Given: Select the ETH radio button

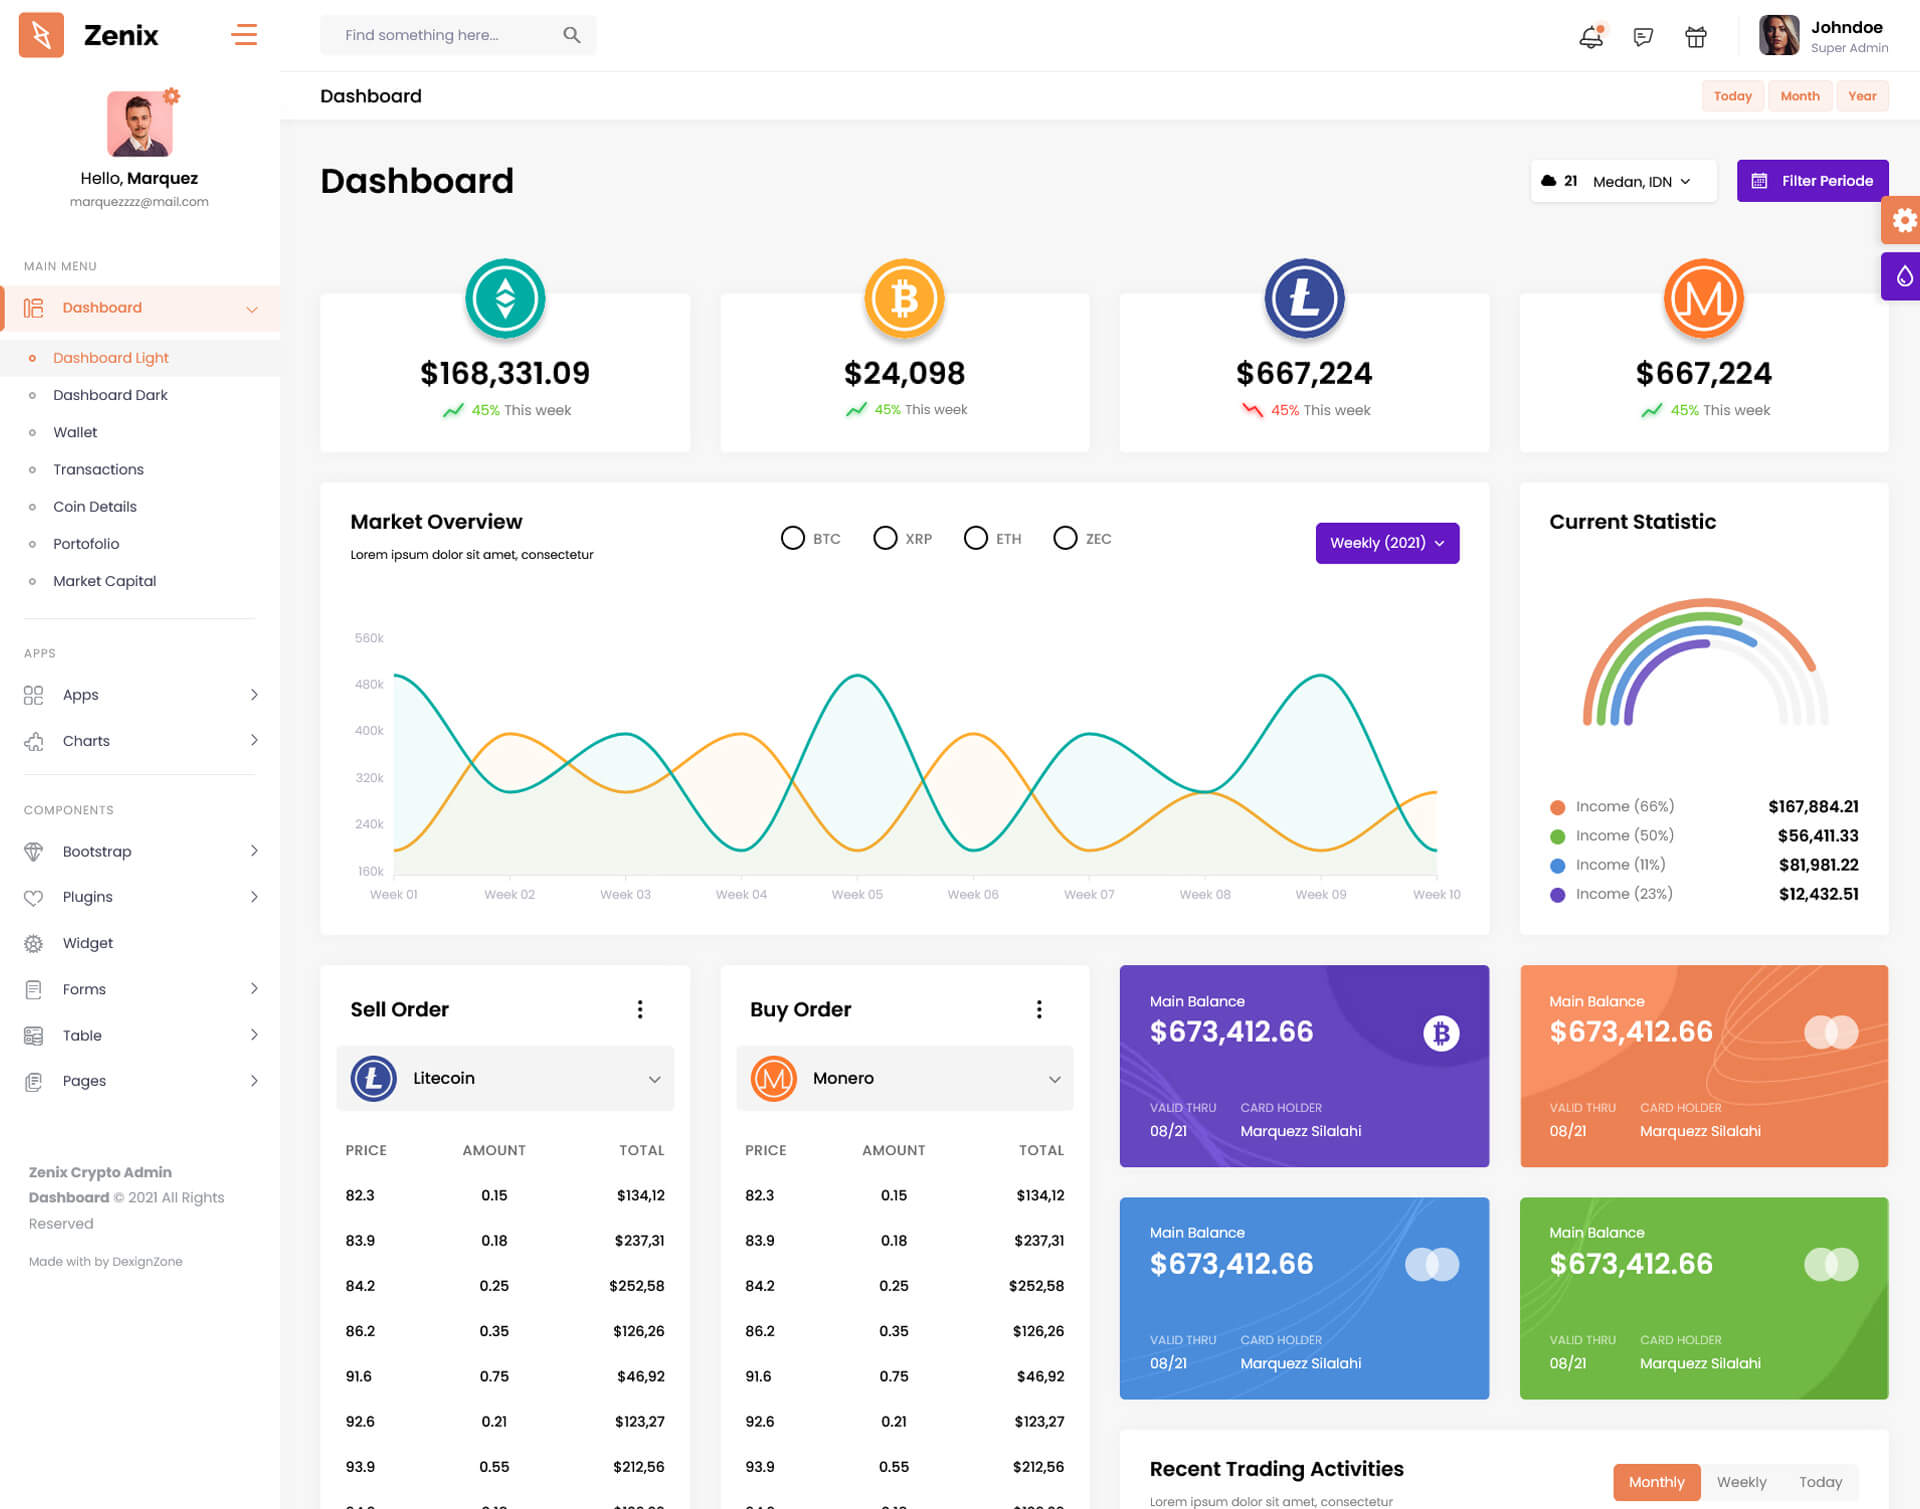Looking at the screenshot, I should coord(975,538).
